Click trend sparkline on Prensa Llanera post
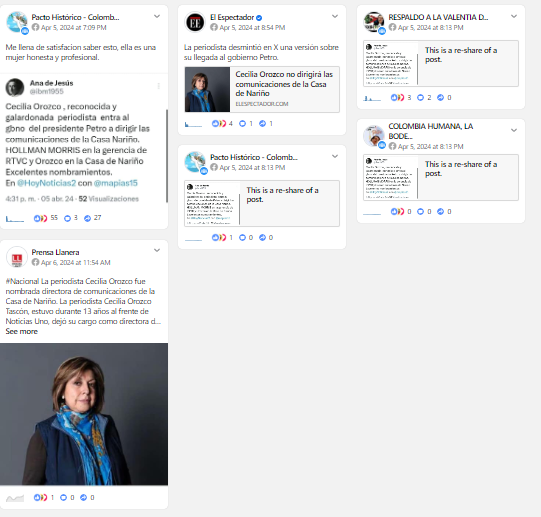The height and width of the screenshot is (517, 541). coord(15,498)
